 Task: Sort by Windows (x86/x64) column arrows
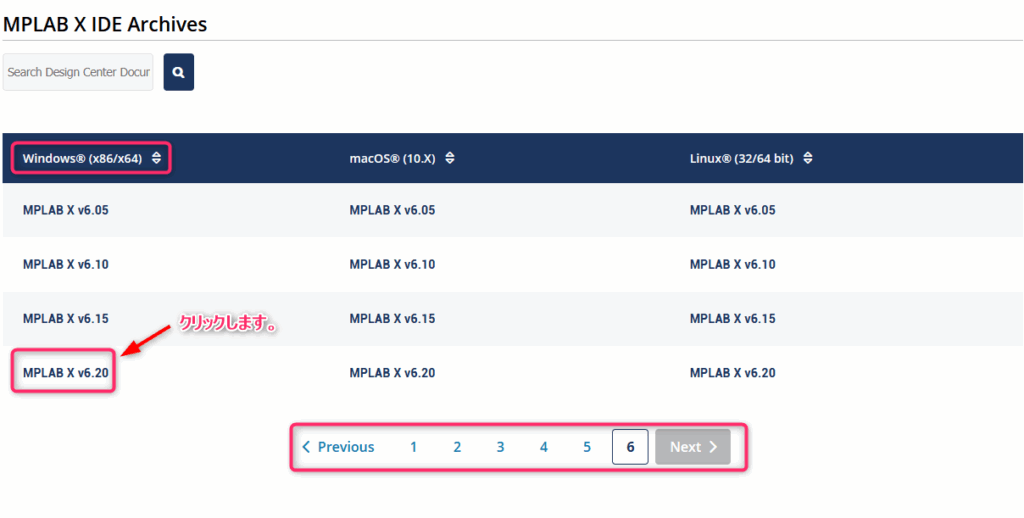156,158
